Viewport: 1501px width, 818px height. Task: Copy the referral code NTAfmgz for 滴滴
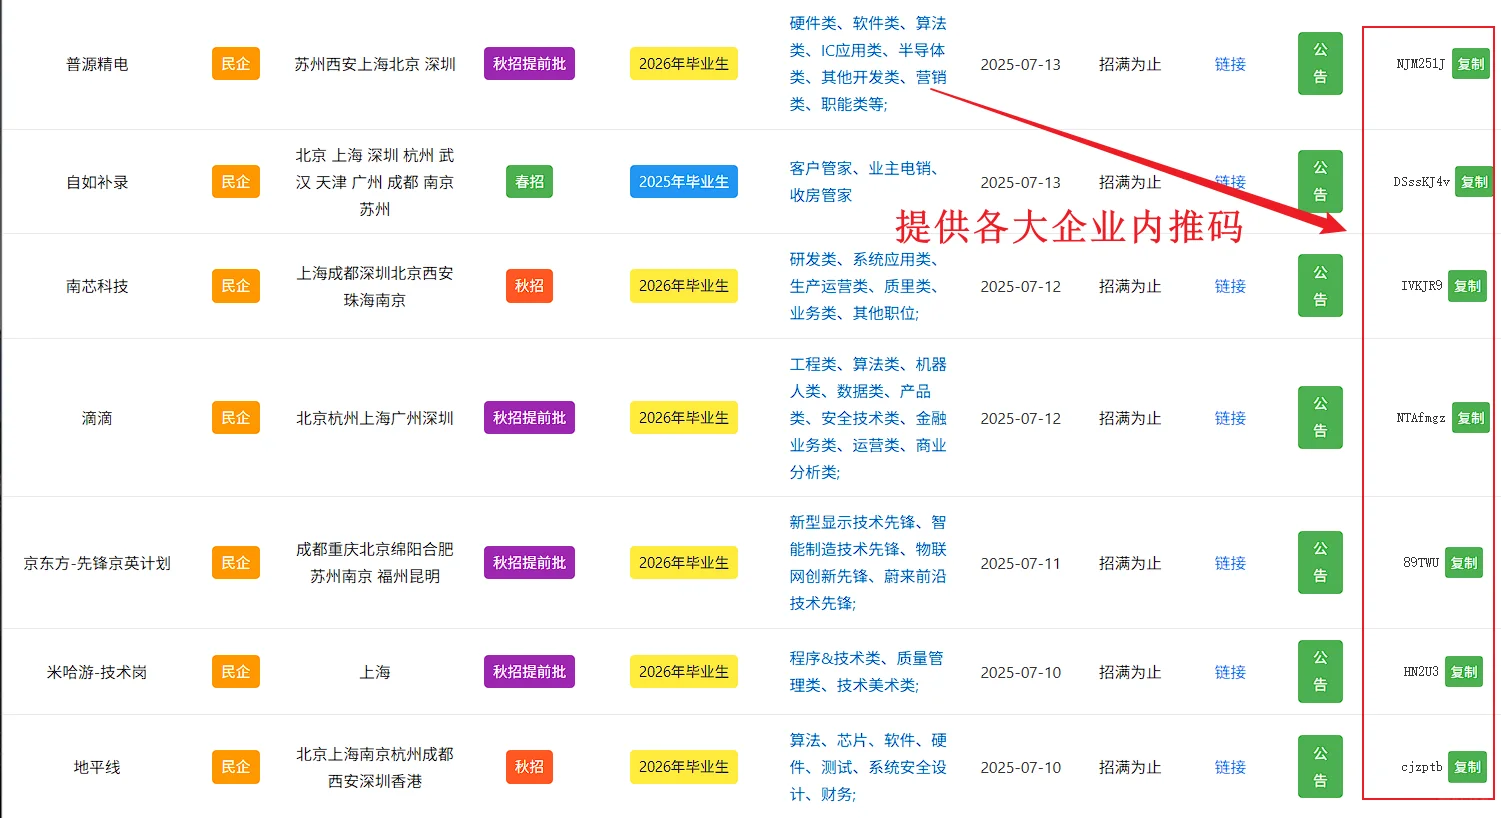(1470, 418)
